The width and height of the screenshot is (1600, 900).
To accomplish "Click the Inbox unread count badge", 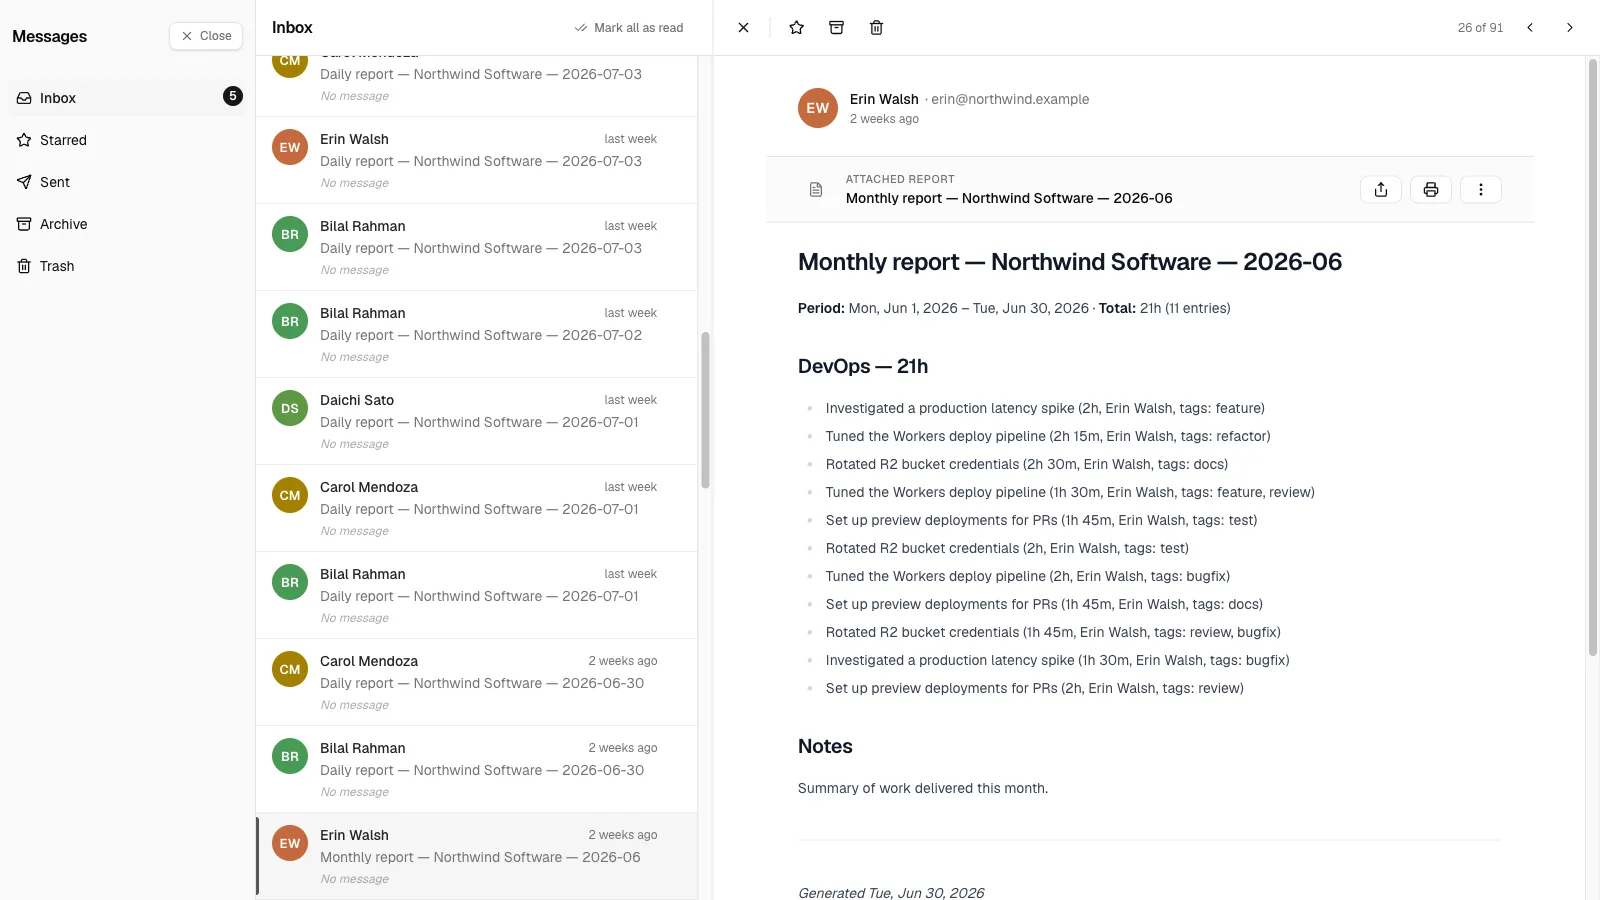I will (233, 96).
